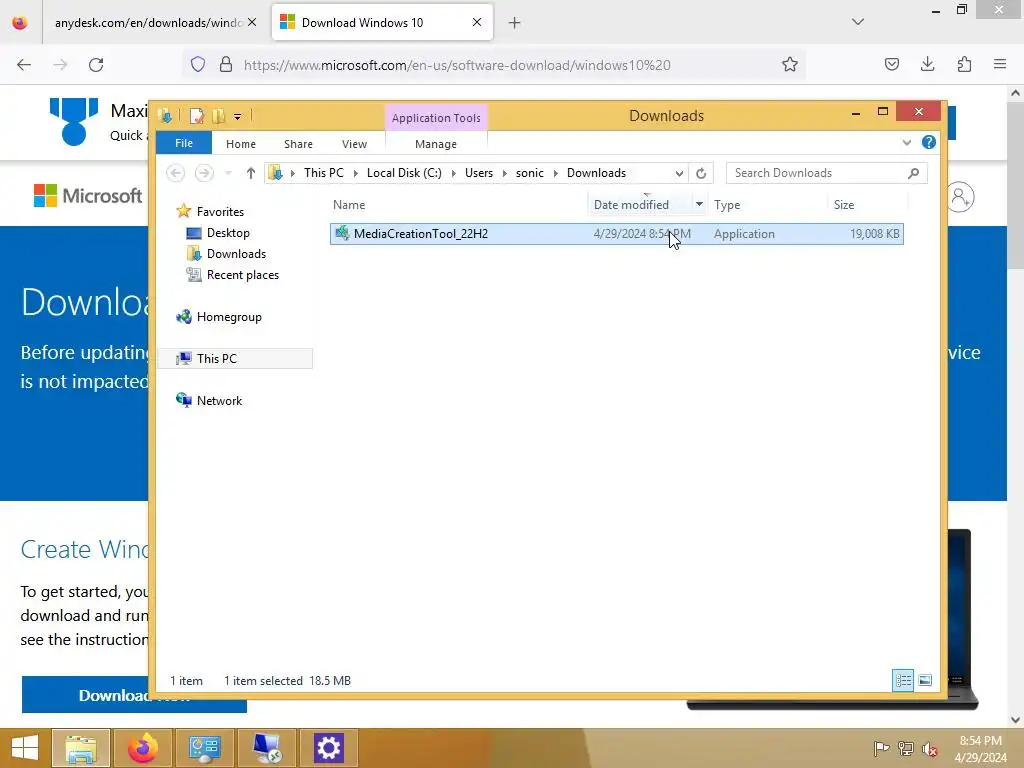The height and width of the screenshot is (768, 1024).
Task: Select the Application Tools contextual tab
Action: tap(436, 118)
